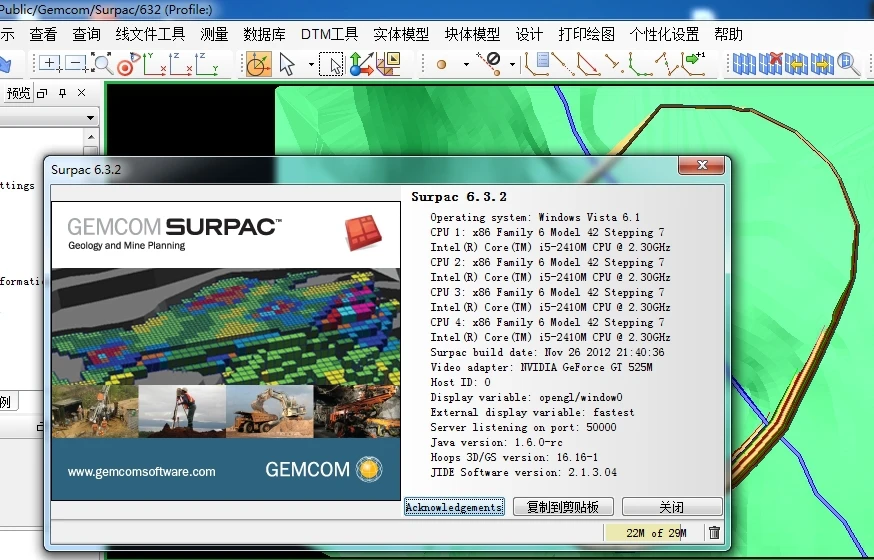The height and width of the screenshot is (560, 874).
Task: Open the 查看 menu
Action: (x=43, y=35)
